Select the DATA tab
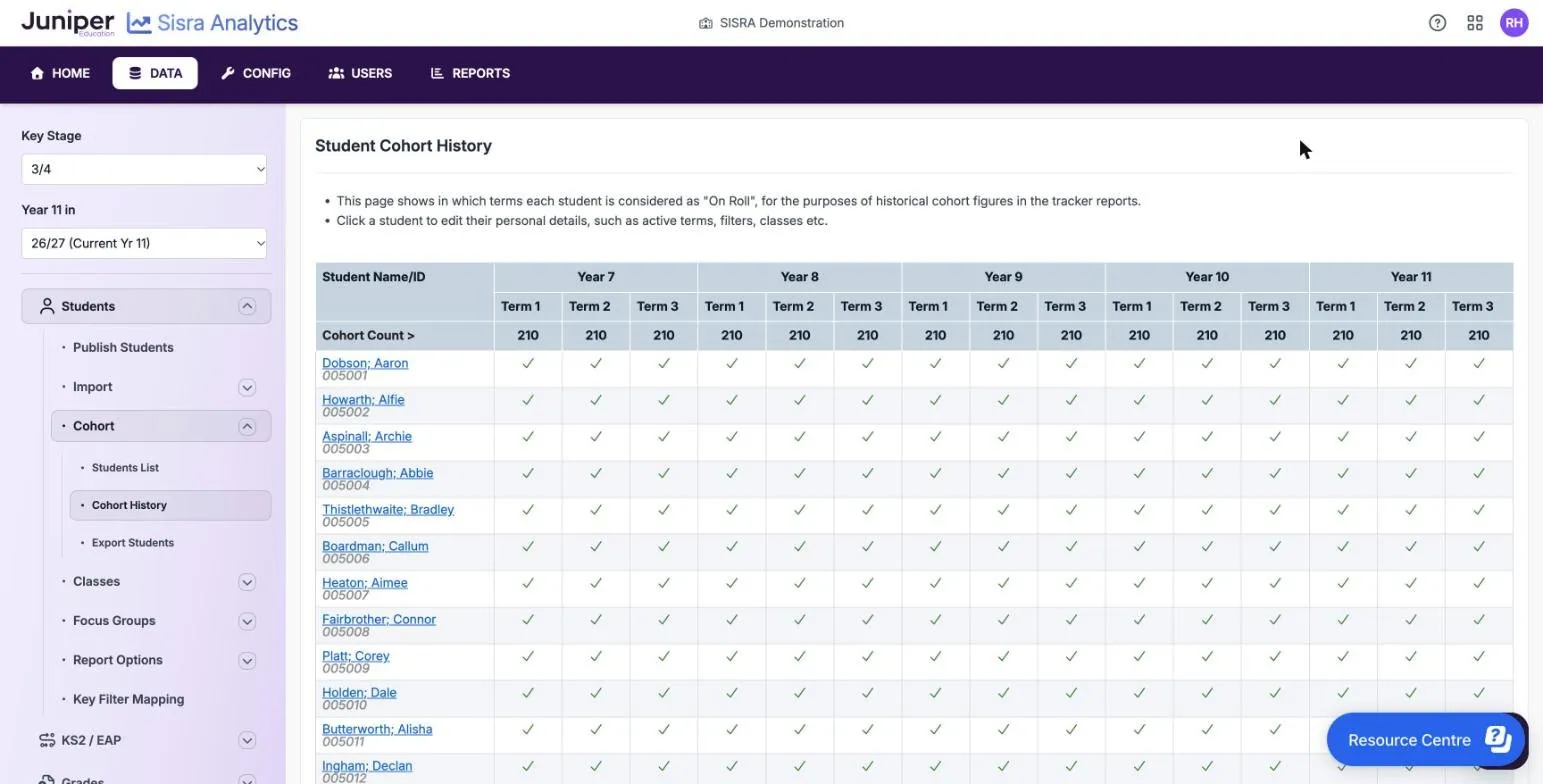 tap(155, 73)
